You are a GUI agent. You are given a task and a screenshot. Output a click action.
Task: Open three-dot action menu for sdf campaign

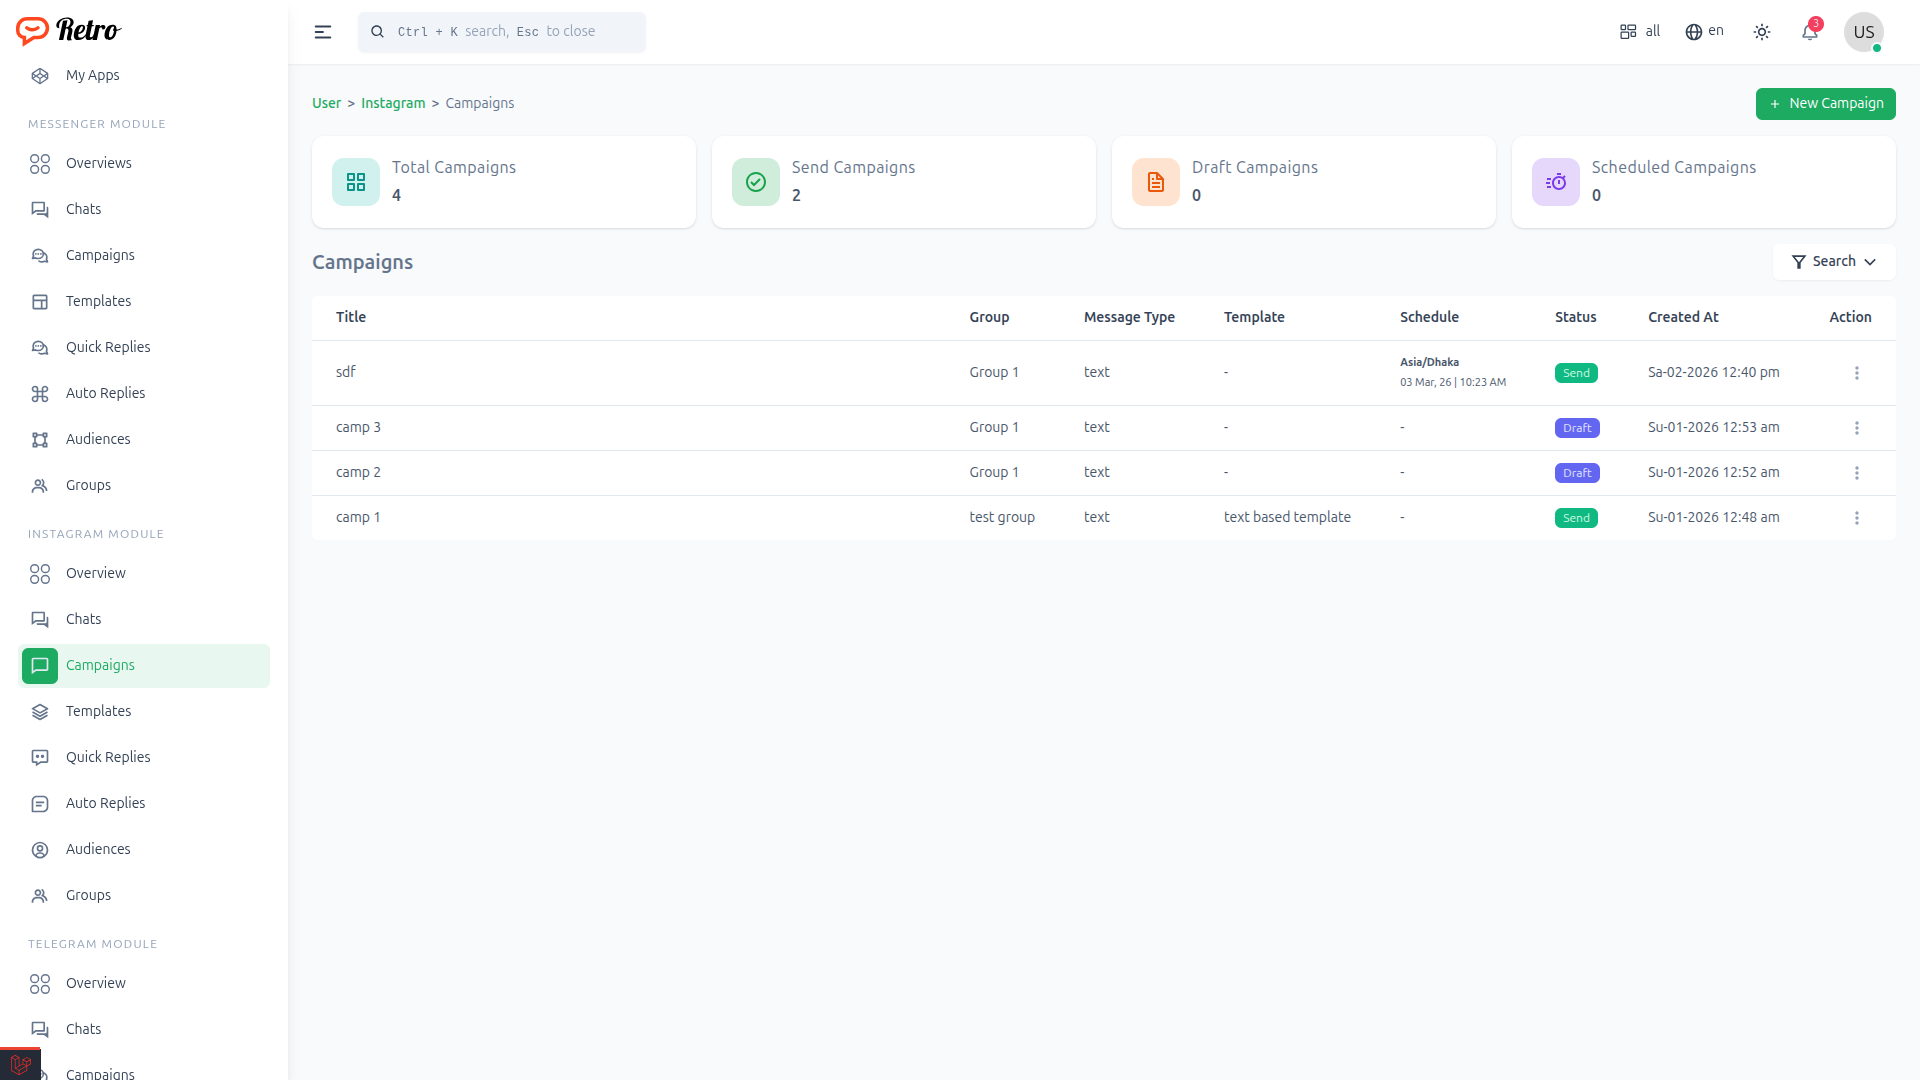pyautogui.click(x=1857, y=373)
